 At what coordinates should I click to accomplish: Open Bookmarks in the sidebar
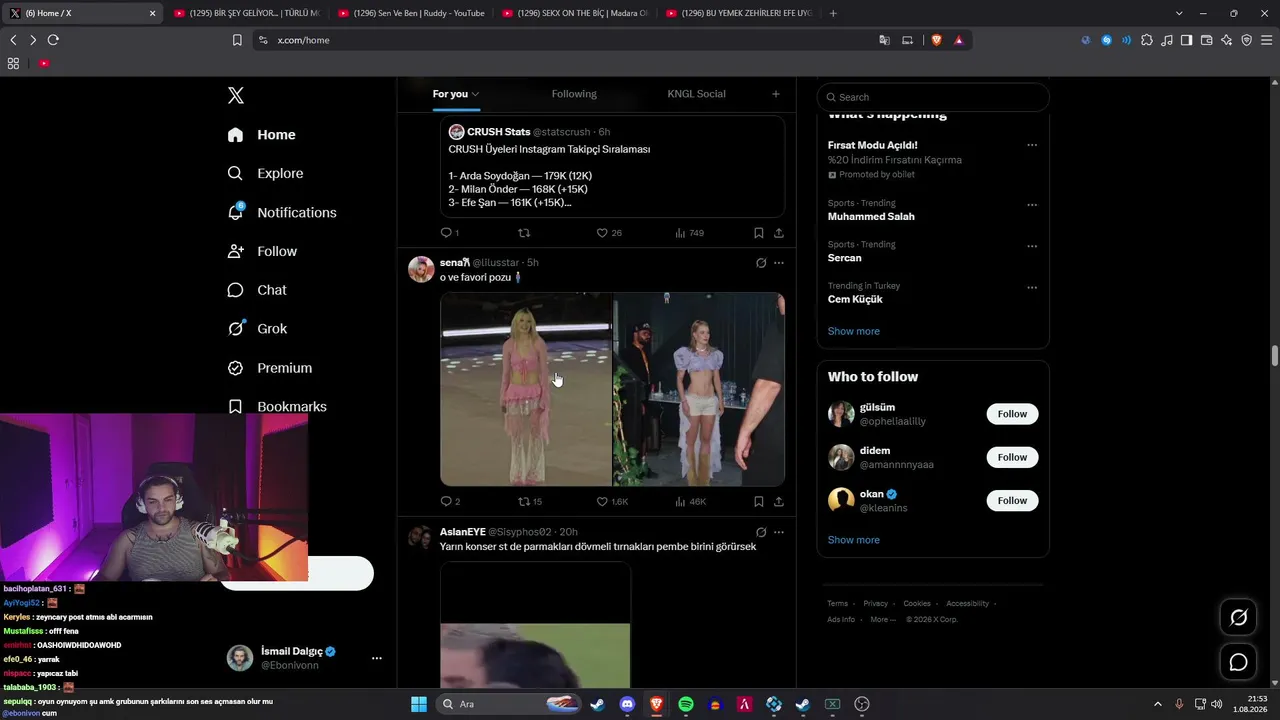(277, 406)
